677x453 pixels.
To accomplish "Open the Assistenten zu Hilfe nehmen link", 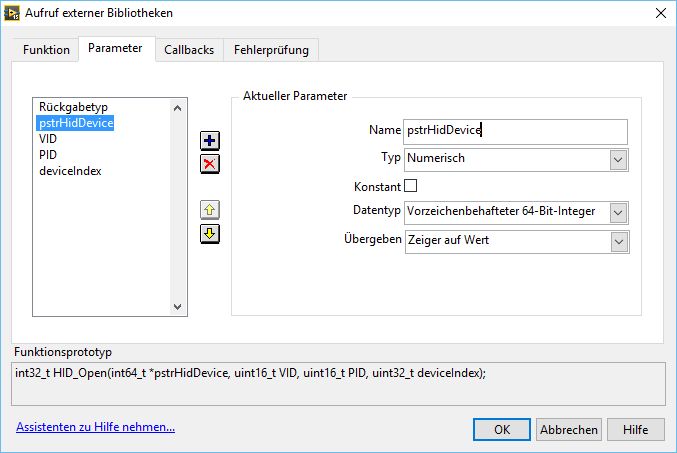I will pos(95,427).
